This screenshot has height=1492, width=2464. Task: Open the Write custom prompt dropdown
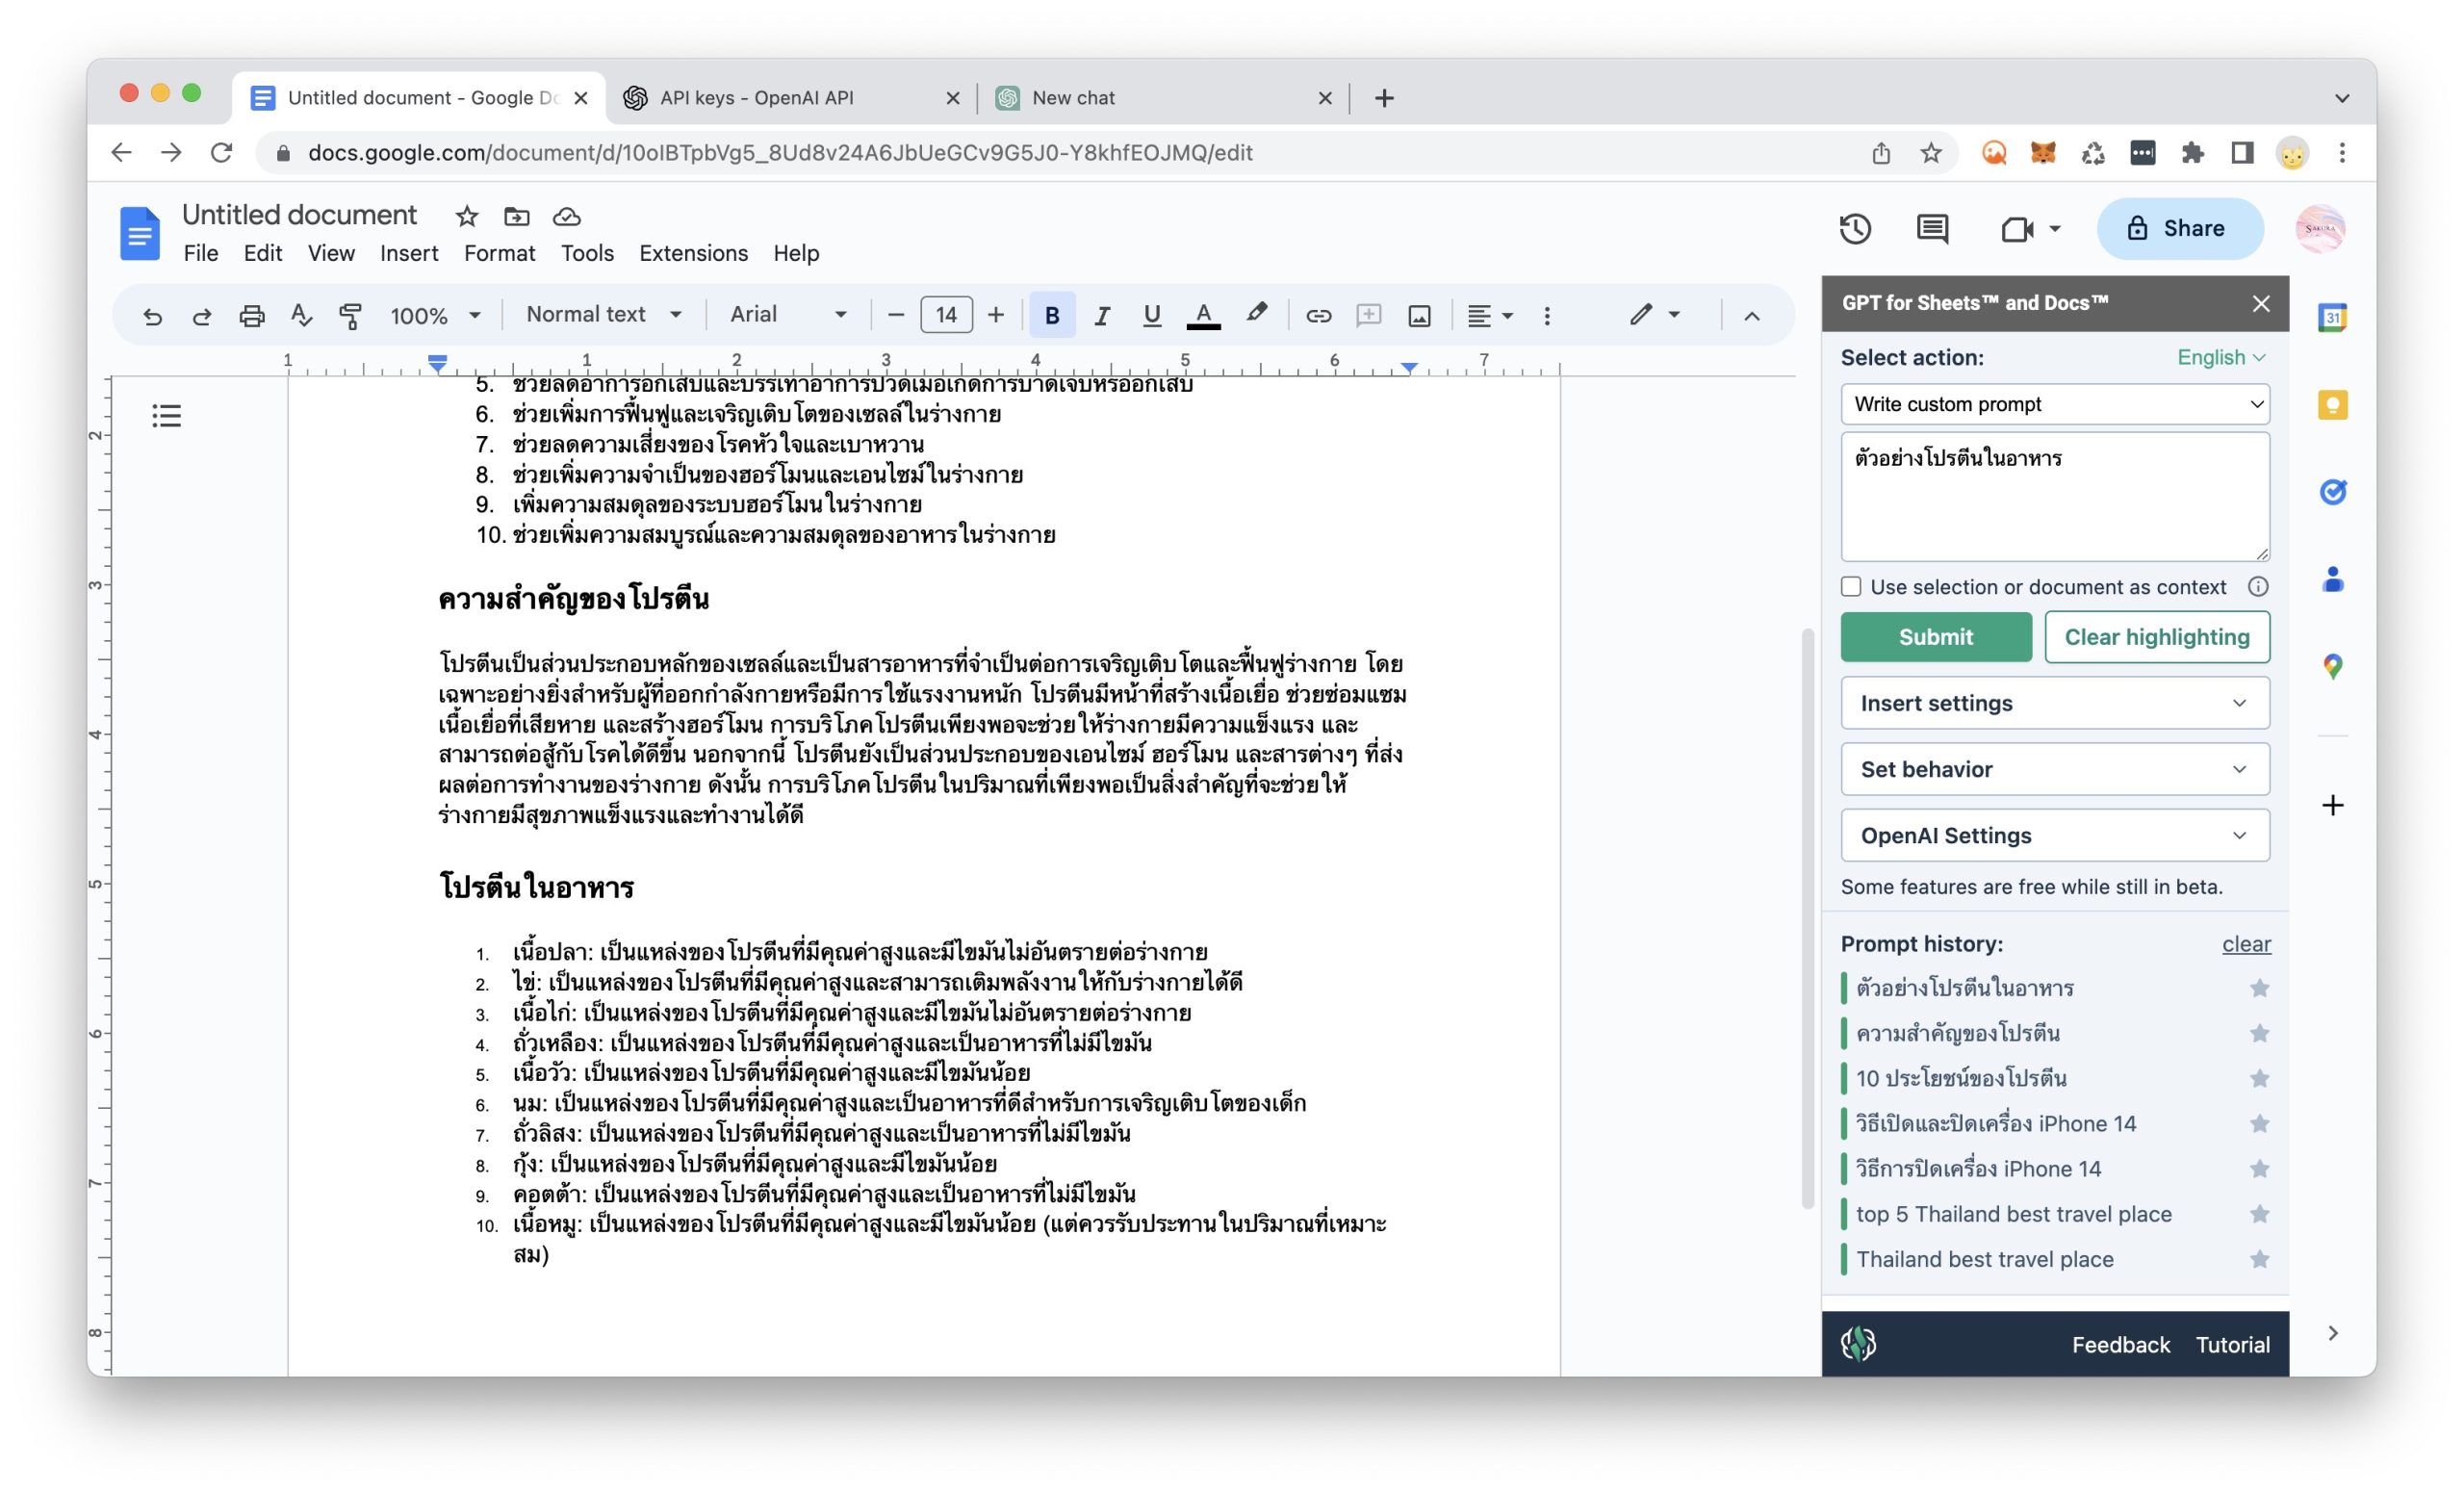2054,404
